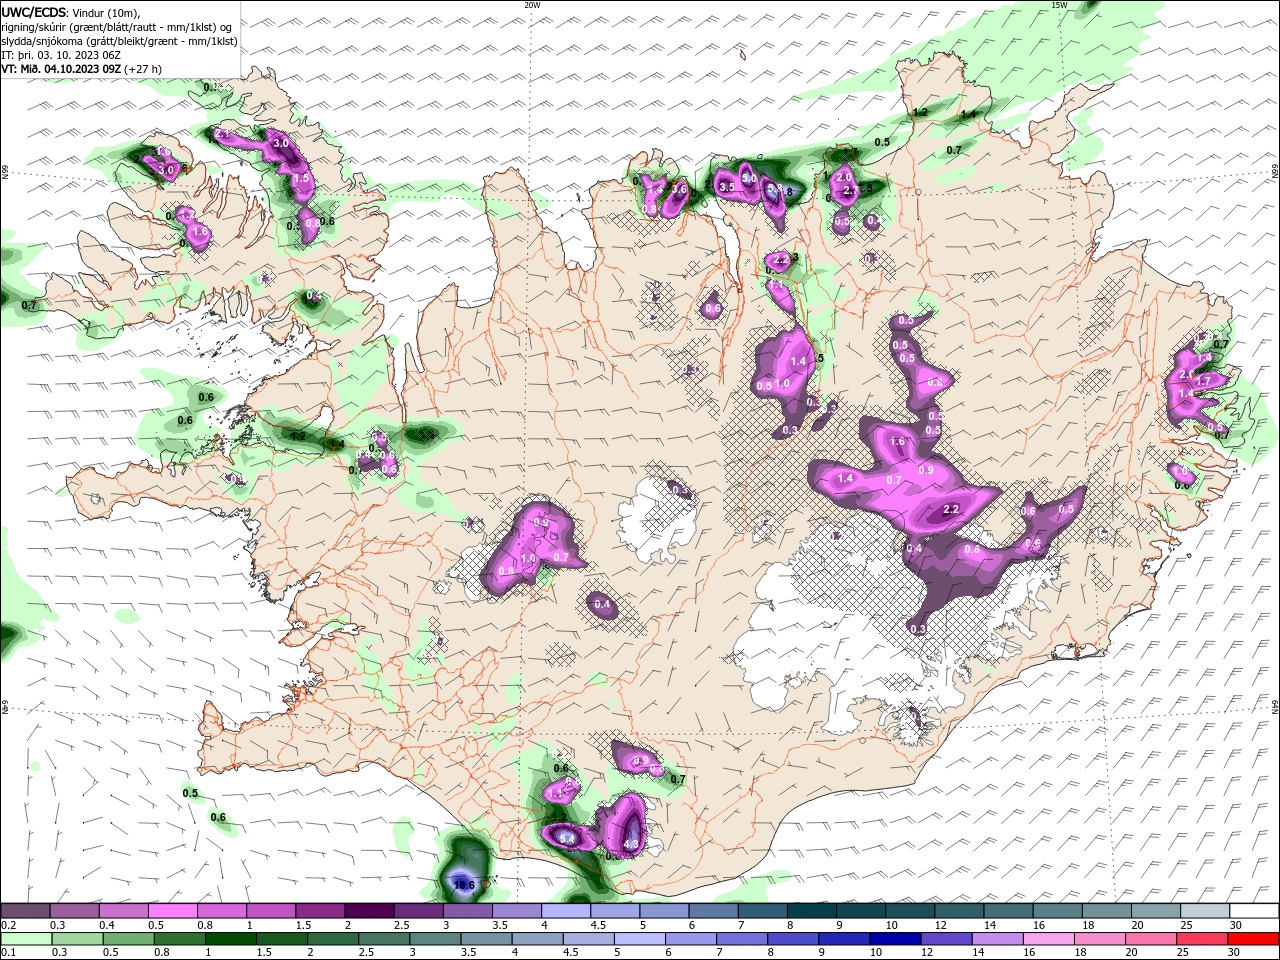This screenshot has height=960, width=1280.
Task: Select the 'IT: þri. 03. 10. 2023 06Z' line
Action: (61, 55)
